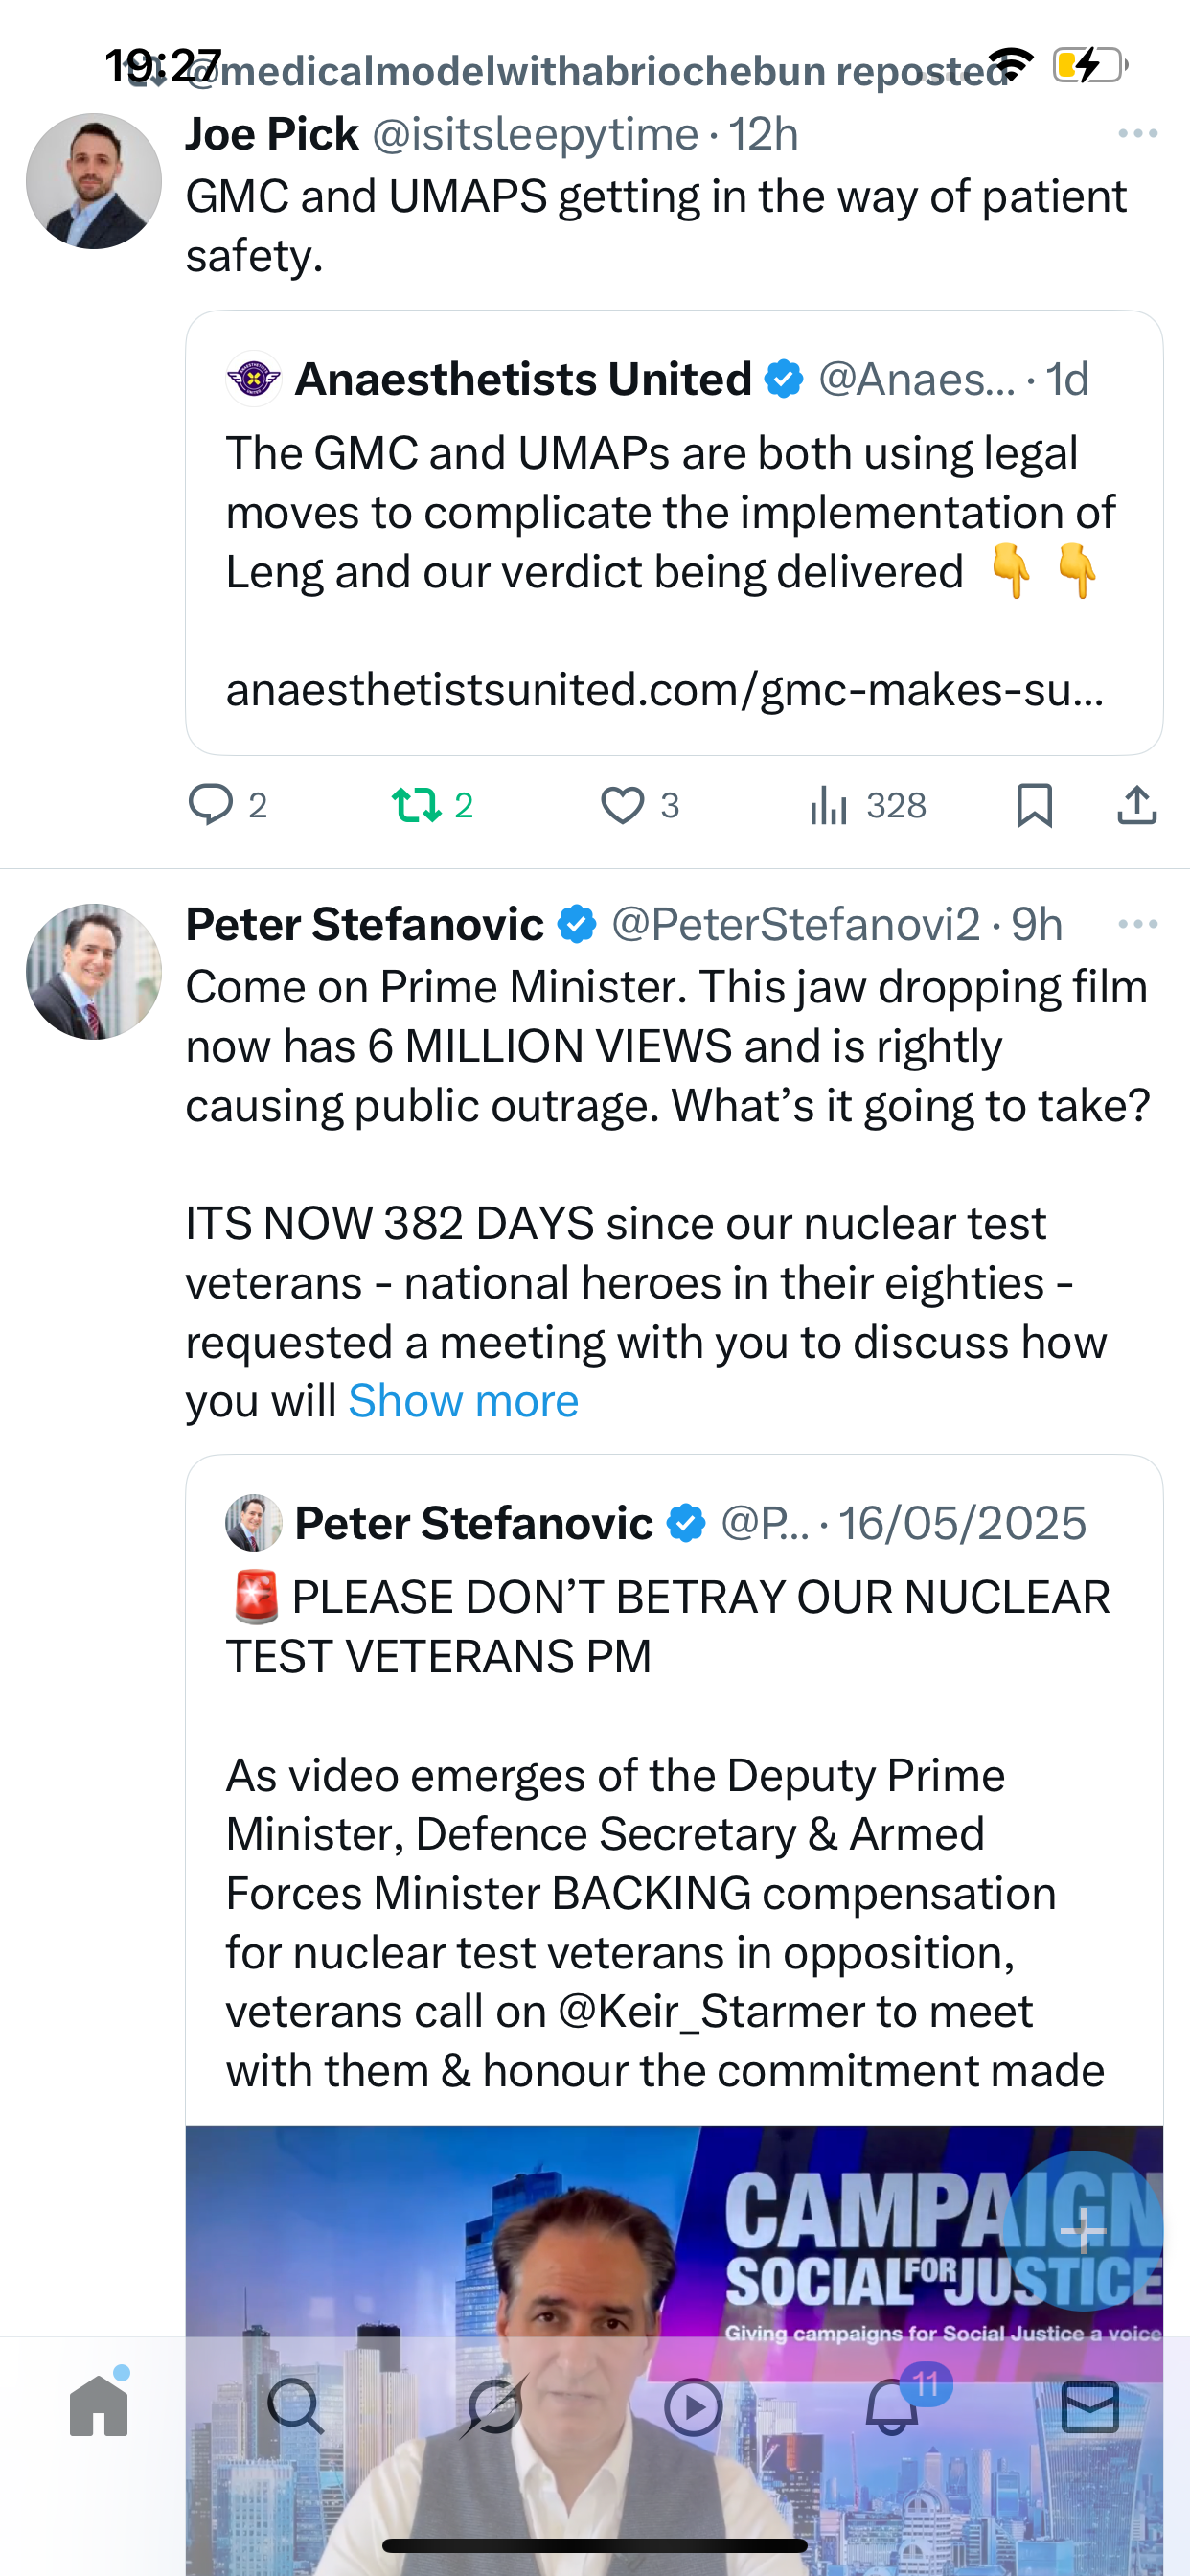The image size is (1190, 2576).
Task: Open Peter Stefanovic's profile avatar
Action: pyautogui.click(x=94, y=972)
